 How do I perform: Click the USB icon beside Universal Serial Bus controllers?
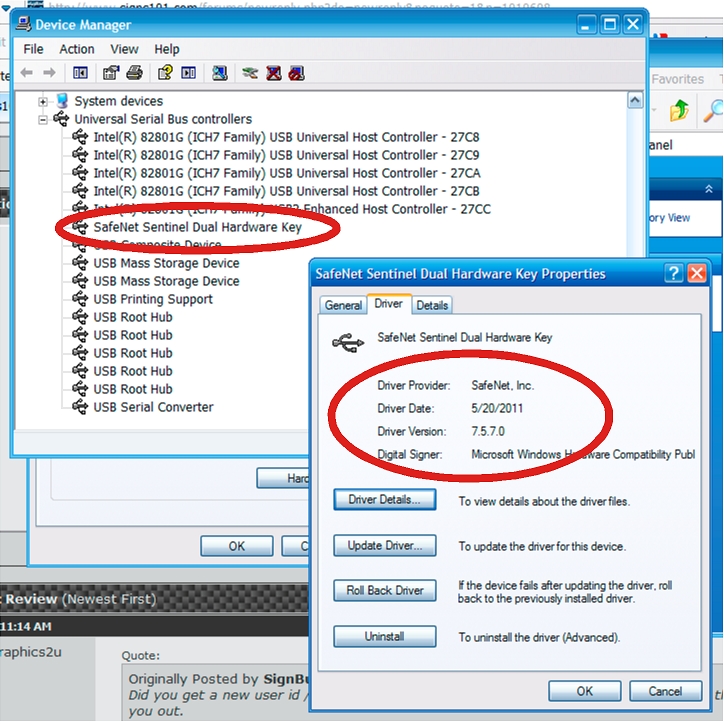tap(61, 119)
